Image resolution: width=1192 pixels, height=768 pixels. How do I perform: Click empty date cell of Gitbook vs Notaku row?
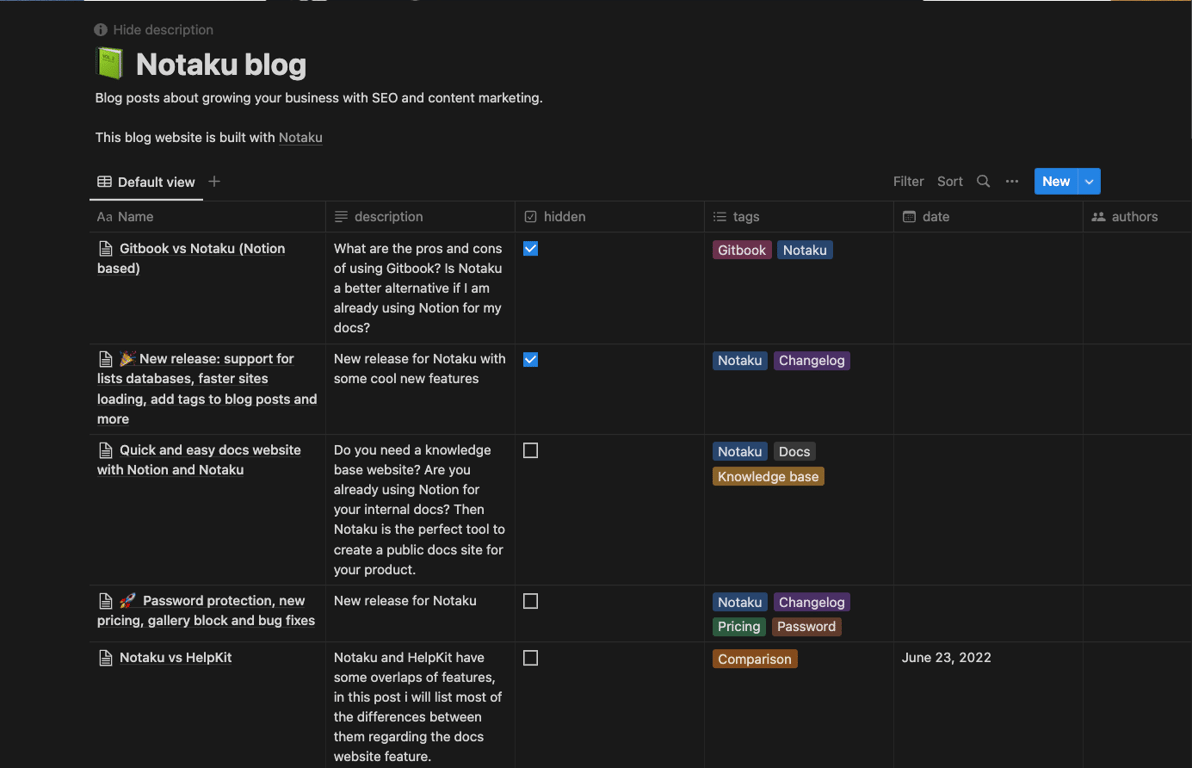tap(988, 288)
